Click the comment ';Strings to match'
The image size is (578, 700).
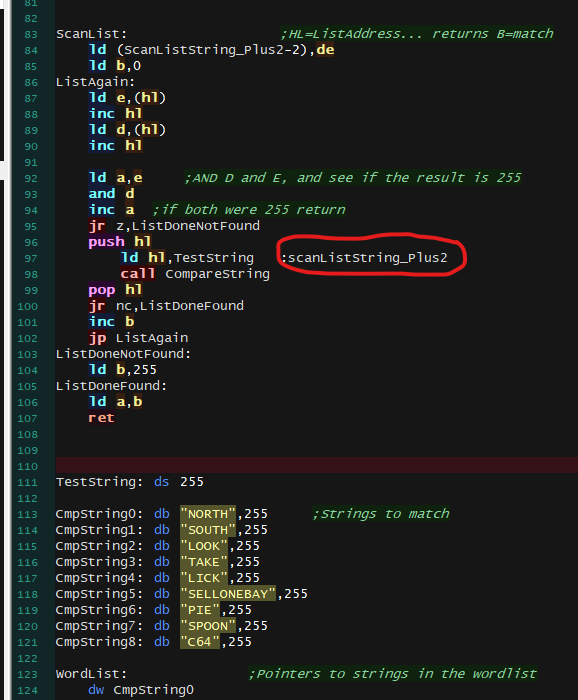click(381, 514)
